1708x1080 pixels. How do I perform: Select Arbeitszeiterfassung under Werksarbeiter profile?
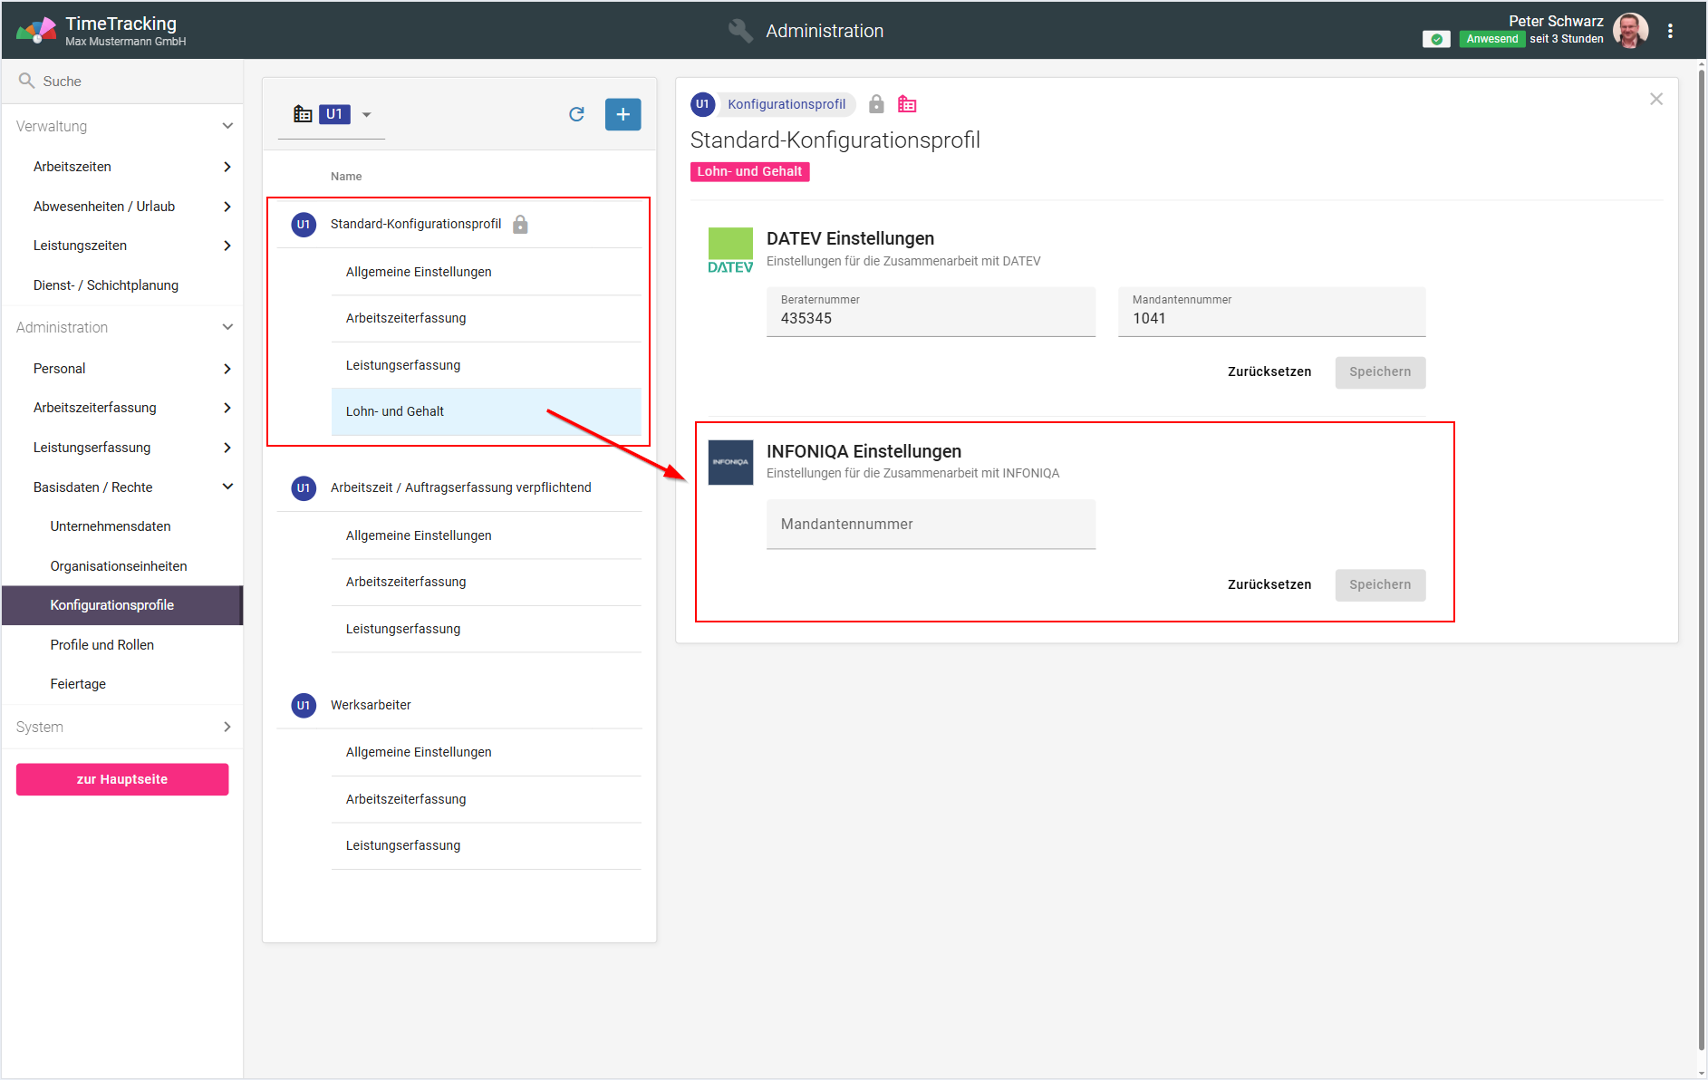(x=406, y=799)
